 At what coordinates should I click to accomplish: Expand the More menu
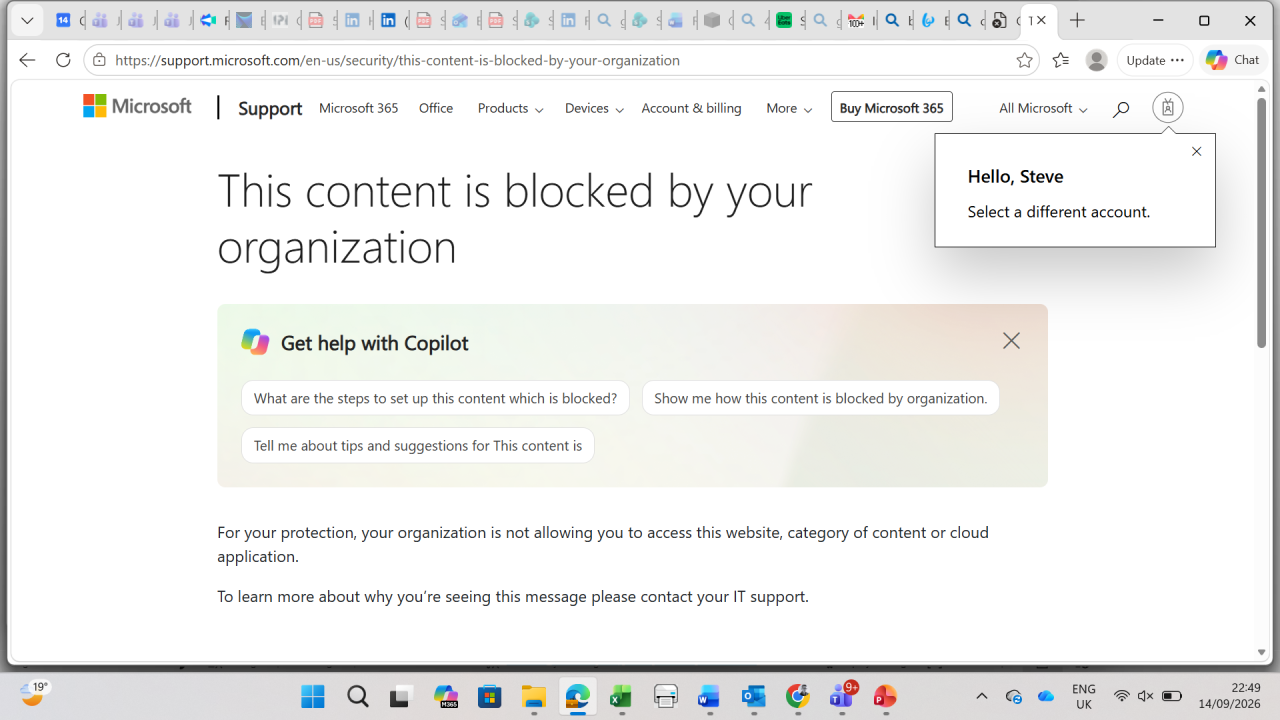789,108
